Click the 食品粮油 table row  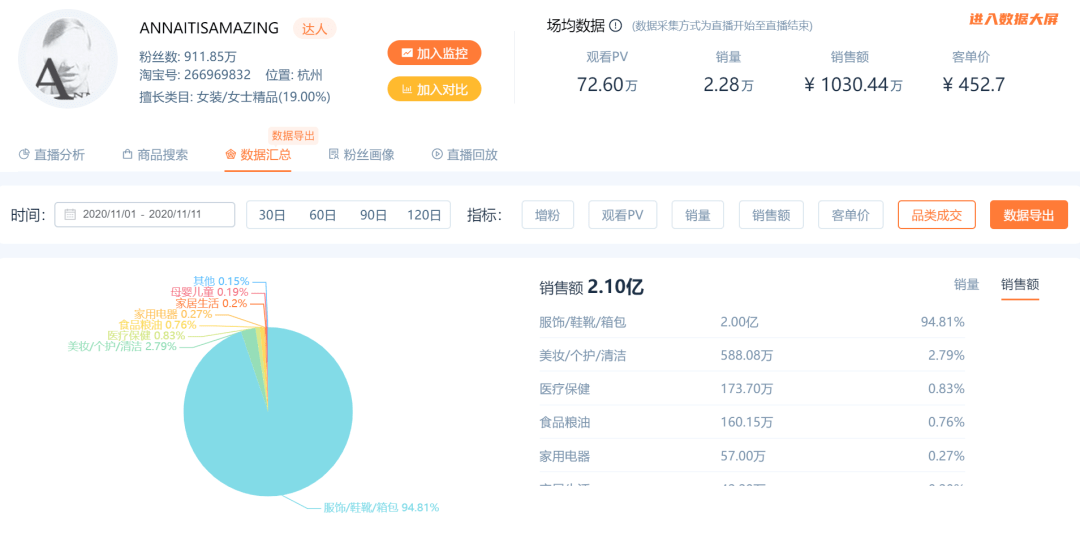pyautogui.click(x=751, y=422)
